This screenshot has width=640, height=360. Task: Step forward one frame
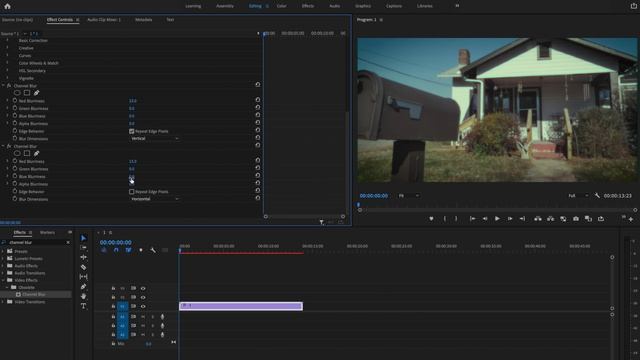[510, 219]
